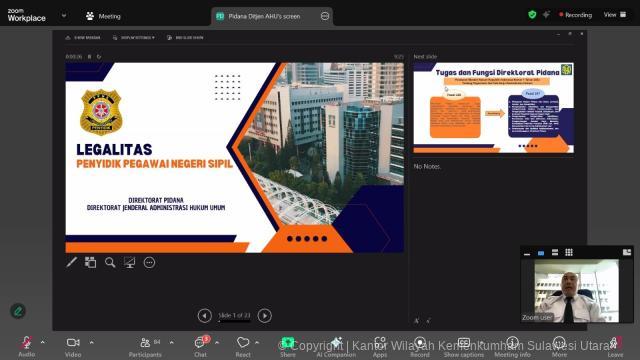The height and width of the screenshot is (360, 640).
Task: Toggle microphone with the Audio button
Action: pyautogui.click(x=27, y=347)
